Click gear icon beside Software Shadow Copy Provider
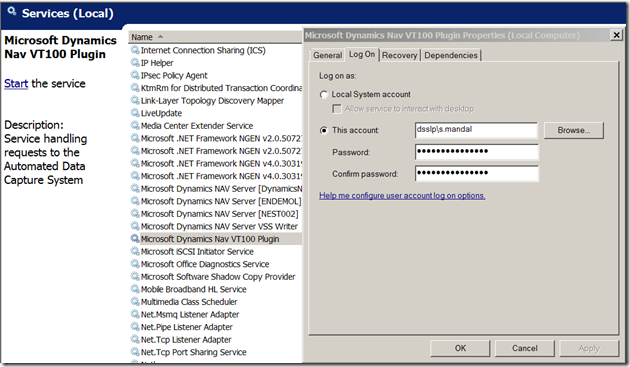 135,277
